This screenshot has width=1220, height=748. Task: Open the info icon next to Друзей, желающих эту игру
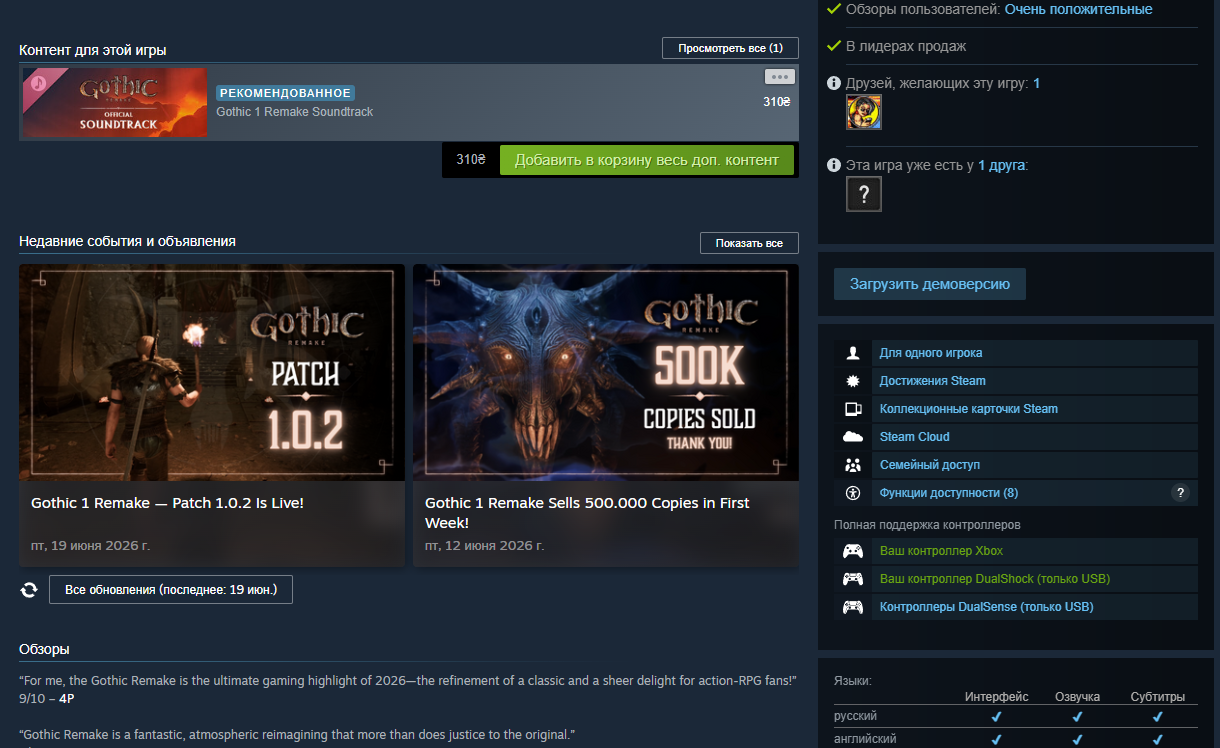[834, 84]
